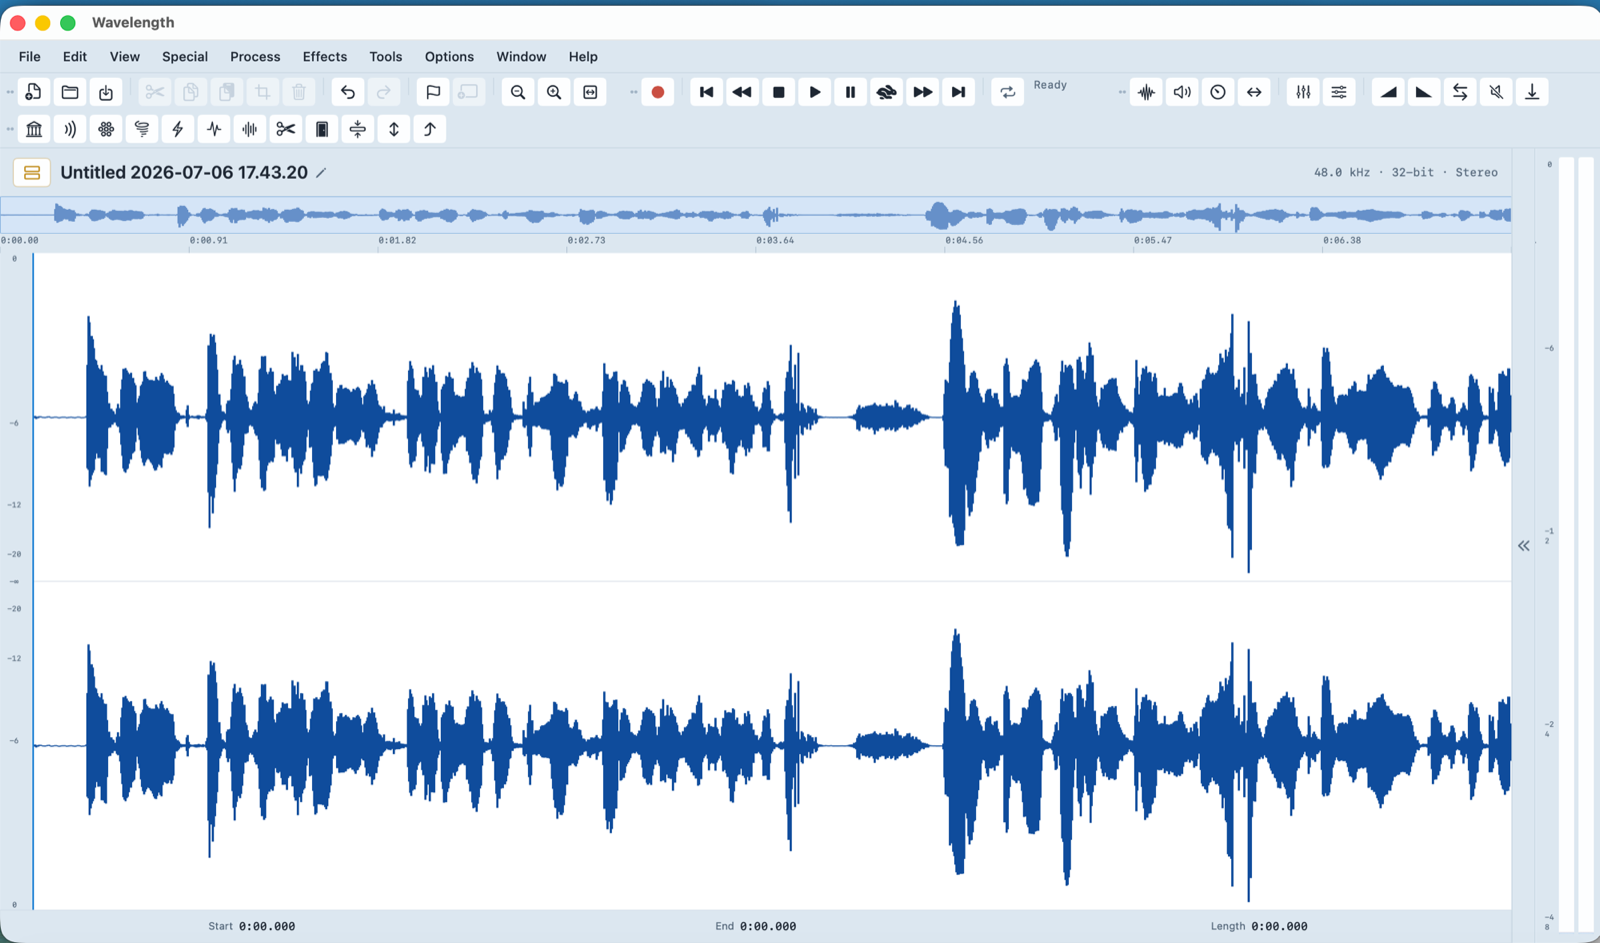Click the 0:02.73 timeline ruler mark
Viewport: 1600px width, 943px height.
586,241
